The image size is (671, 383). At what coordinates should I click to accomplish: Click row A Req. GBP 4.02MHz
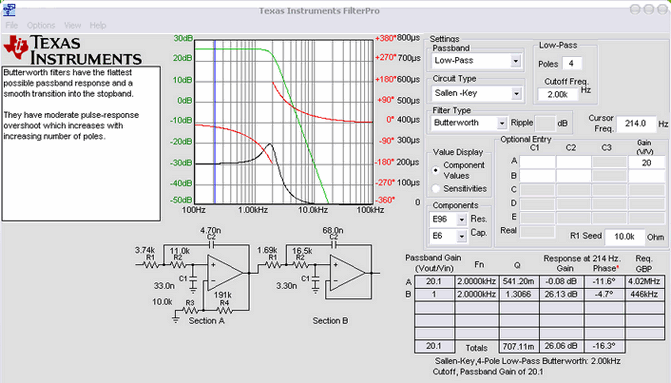click(644, 282)
